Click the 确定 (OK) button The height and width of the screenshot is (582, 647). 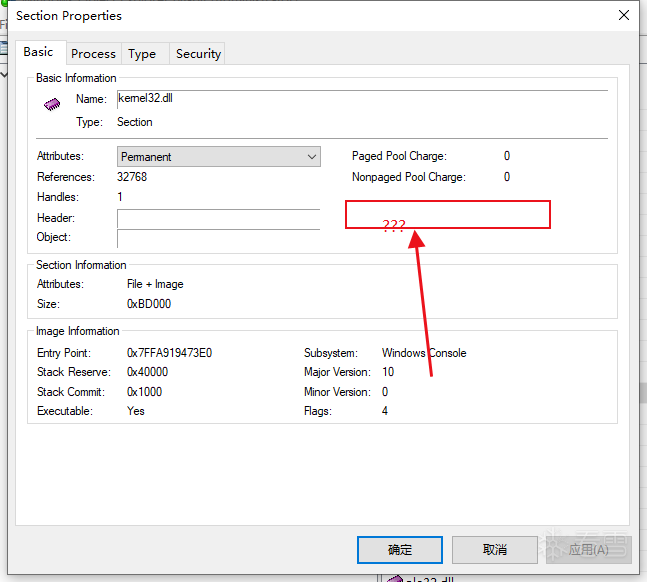pyautogui.click(x=400, y=550)
